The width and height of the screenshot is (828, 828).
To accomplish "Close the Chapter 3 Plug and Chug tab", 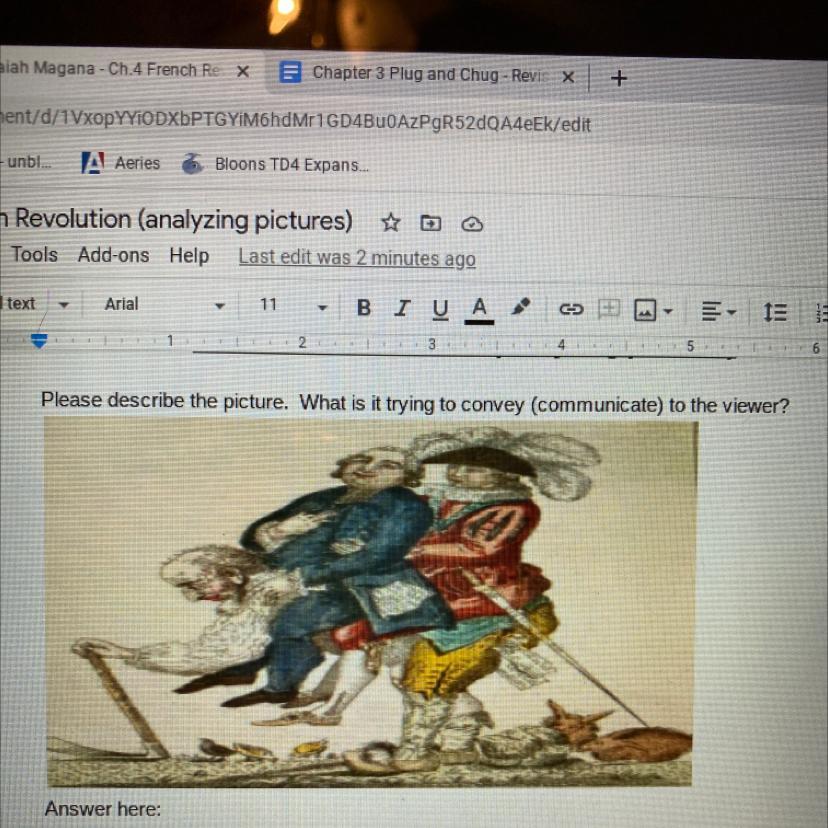I will click(x=568, y=77).
